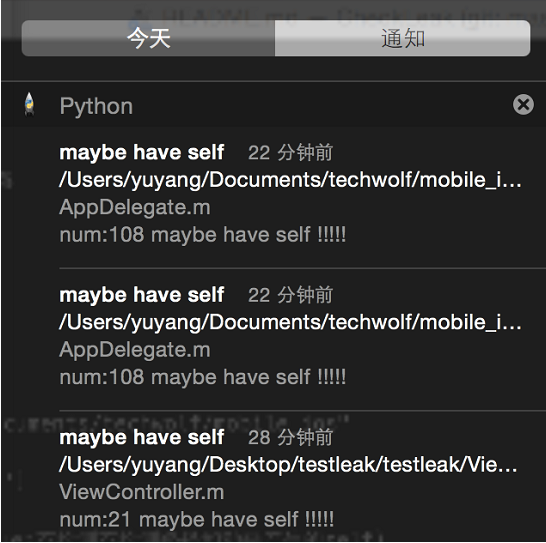This screenshot has height=543, width=546.
Task: Click the topmost notification's techwolf path line
Action: (290, 180)
